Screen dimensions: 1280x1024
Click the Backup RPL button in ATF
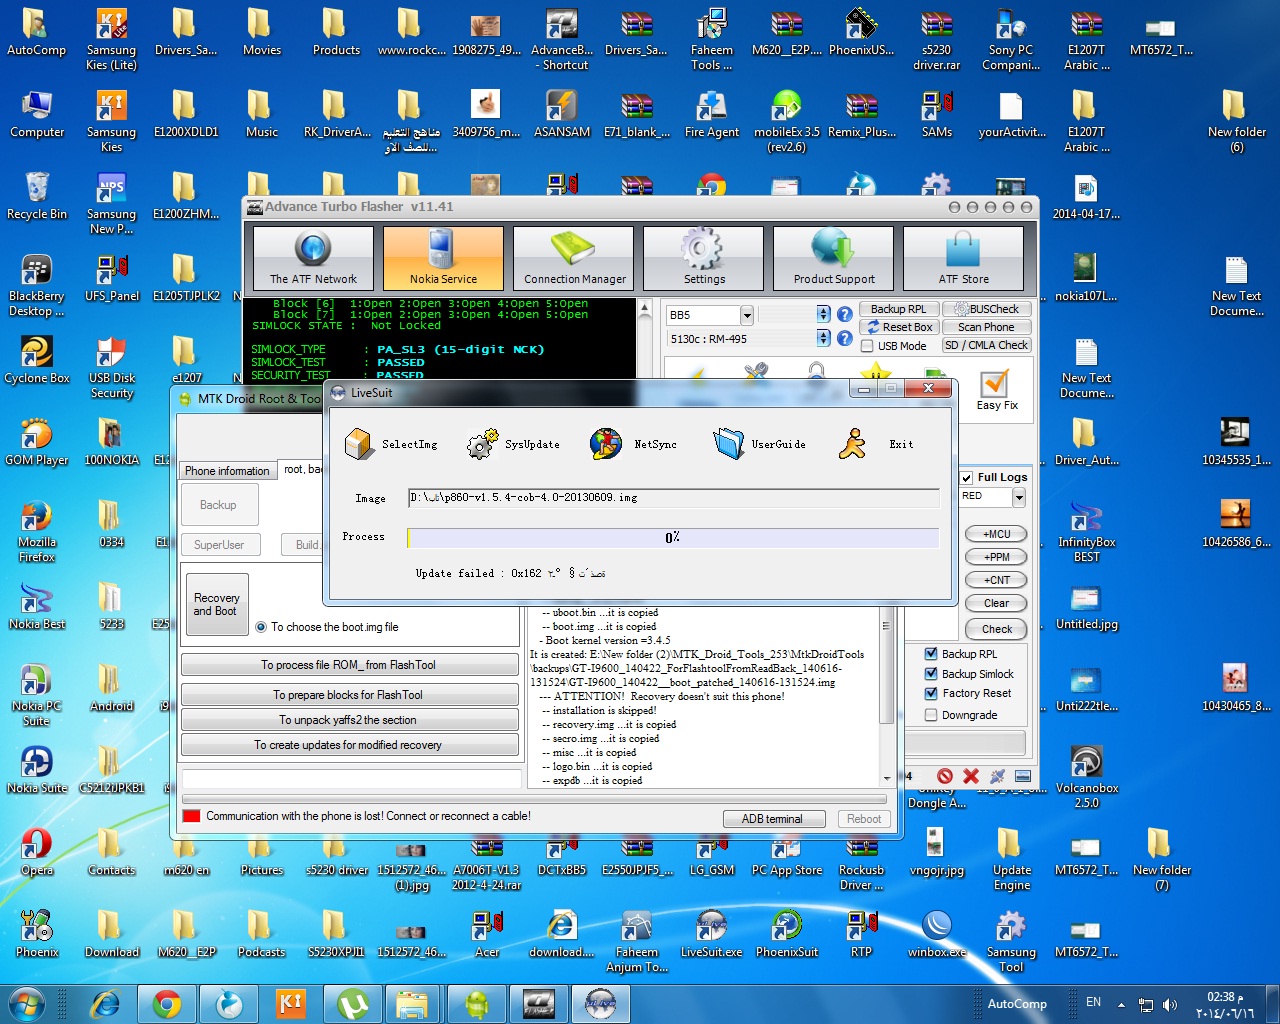(x=898, y=309)
